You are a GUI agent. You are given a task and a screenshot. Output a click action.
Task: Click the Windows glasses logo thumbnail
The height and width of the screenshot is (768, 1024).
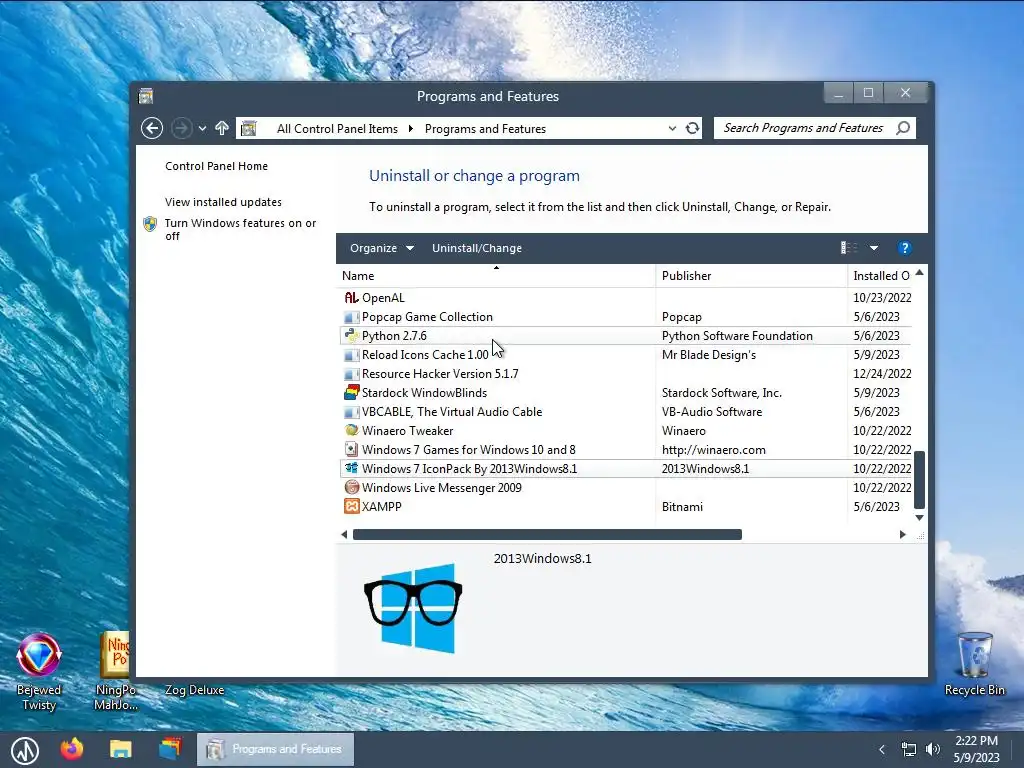(413, 607)
